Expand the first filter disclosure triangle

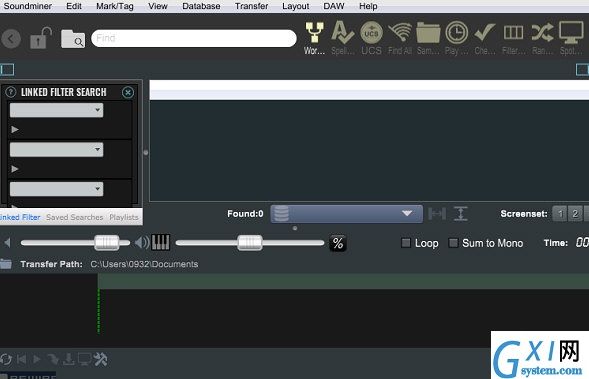point(15,130)
